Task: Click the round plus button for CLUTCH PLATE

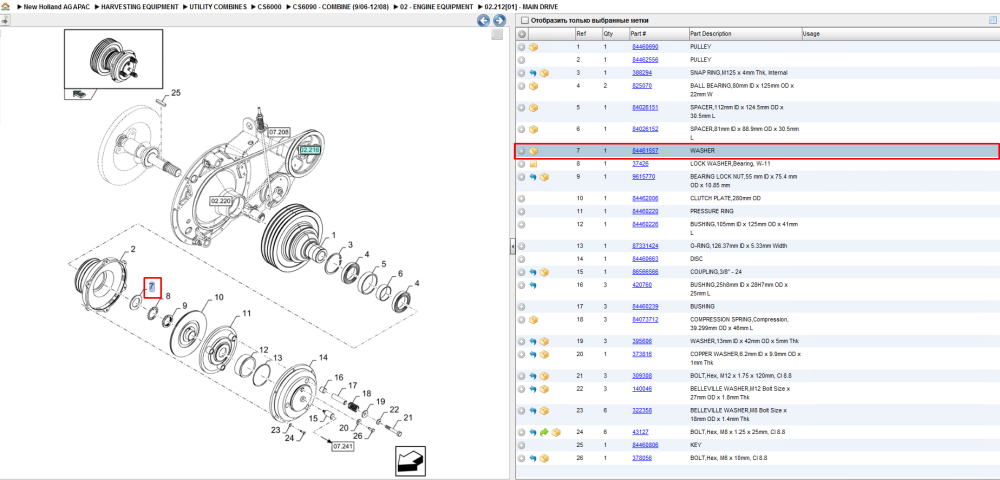Action: point(522,198)
